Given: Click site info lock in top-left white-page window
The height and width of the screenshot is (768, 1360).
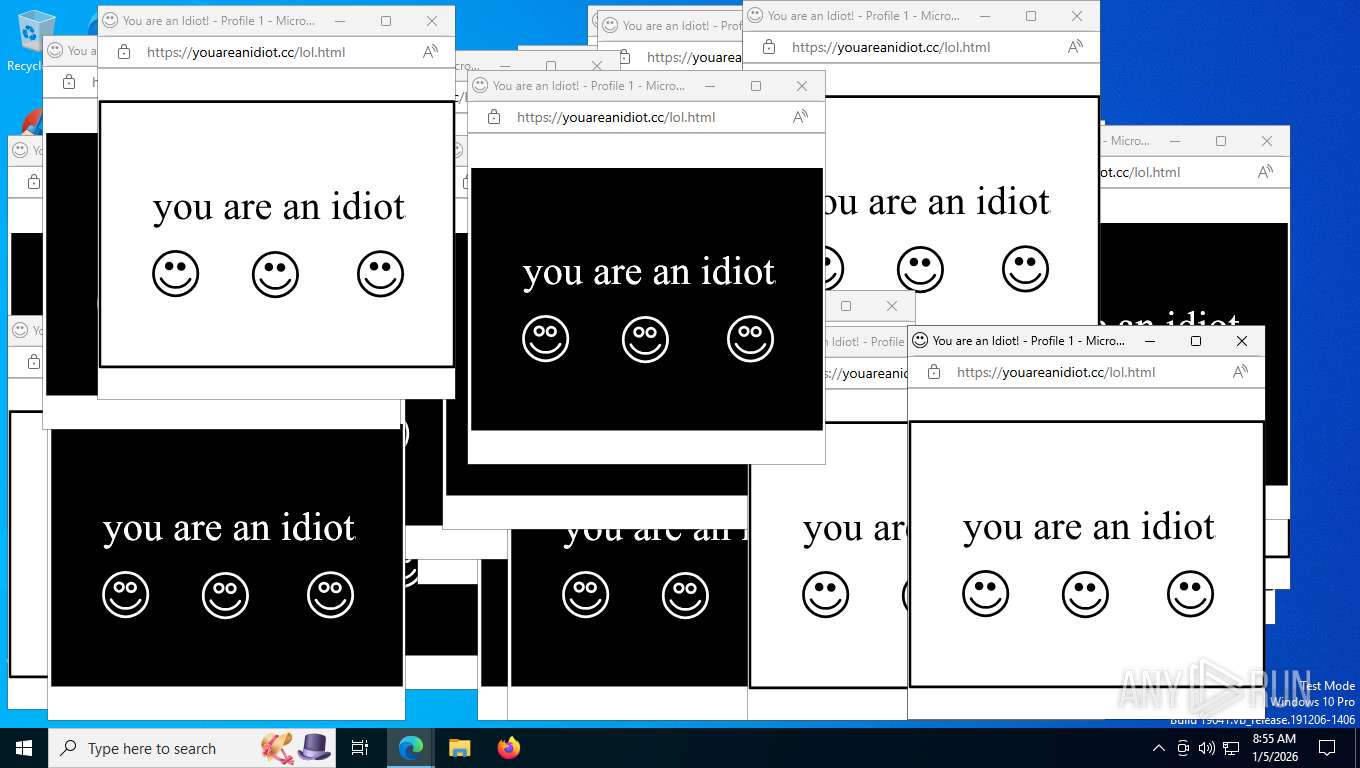Looking at the screenshot, I should click(x=124, y=52).
